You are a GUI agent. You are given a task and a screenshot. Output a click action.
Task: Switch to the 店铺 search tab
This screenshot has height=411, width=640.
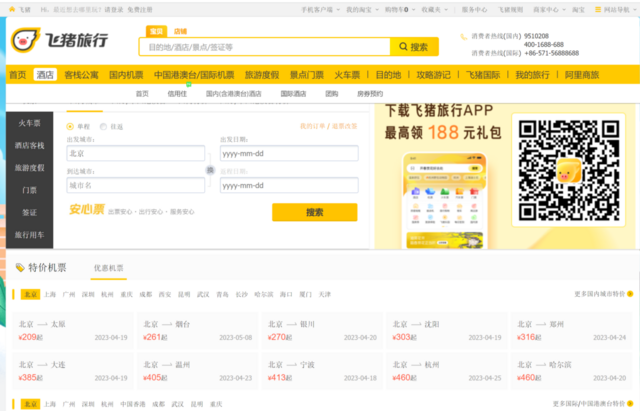(180, 31)
